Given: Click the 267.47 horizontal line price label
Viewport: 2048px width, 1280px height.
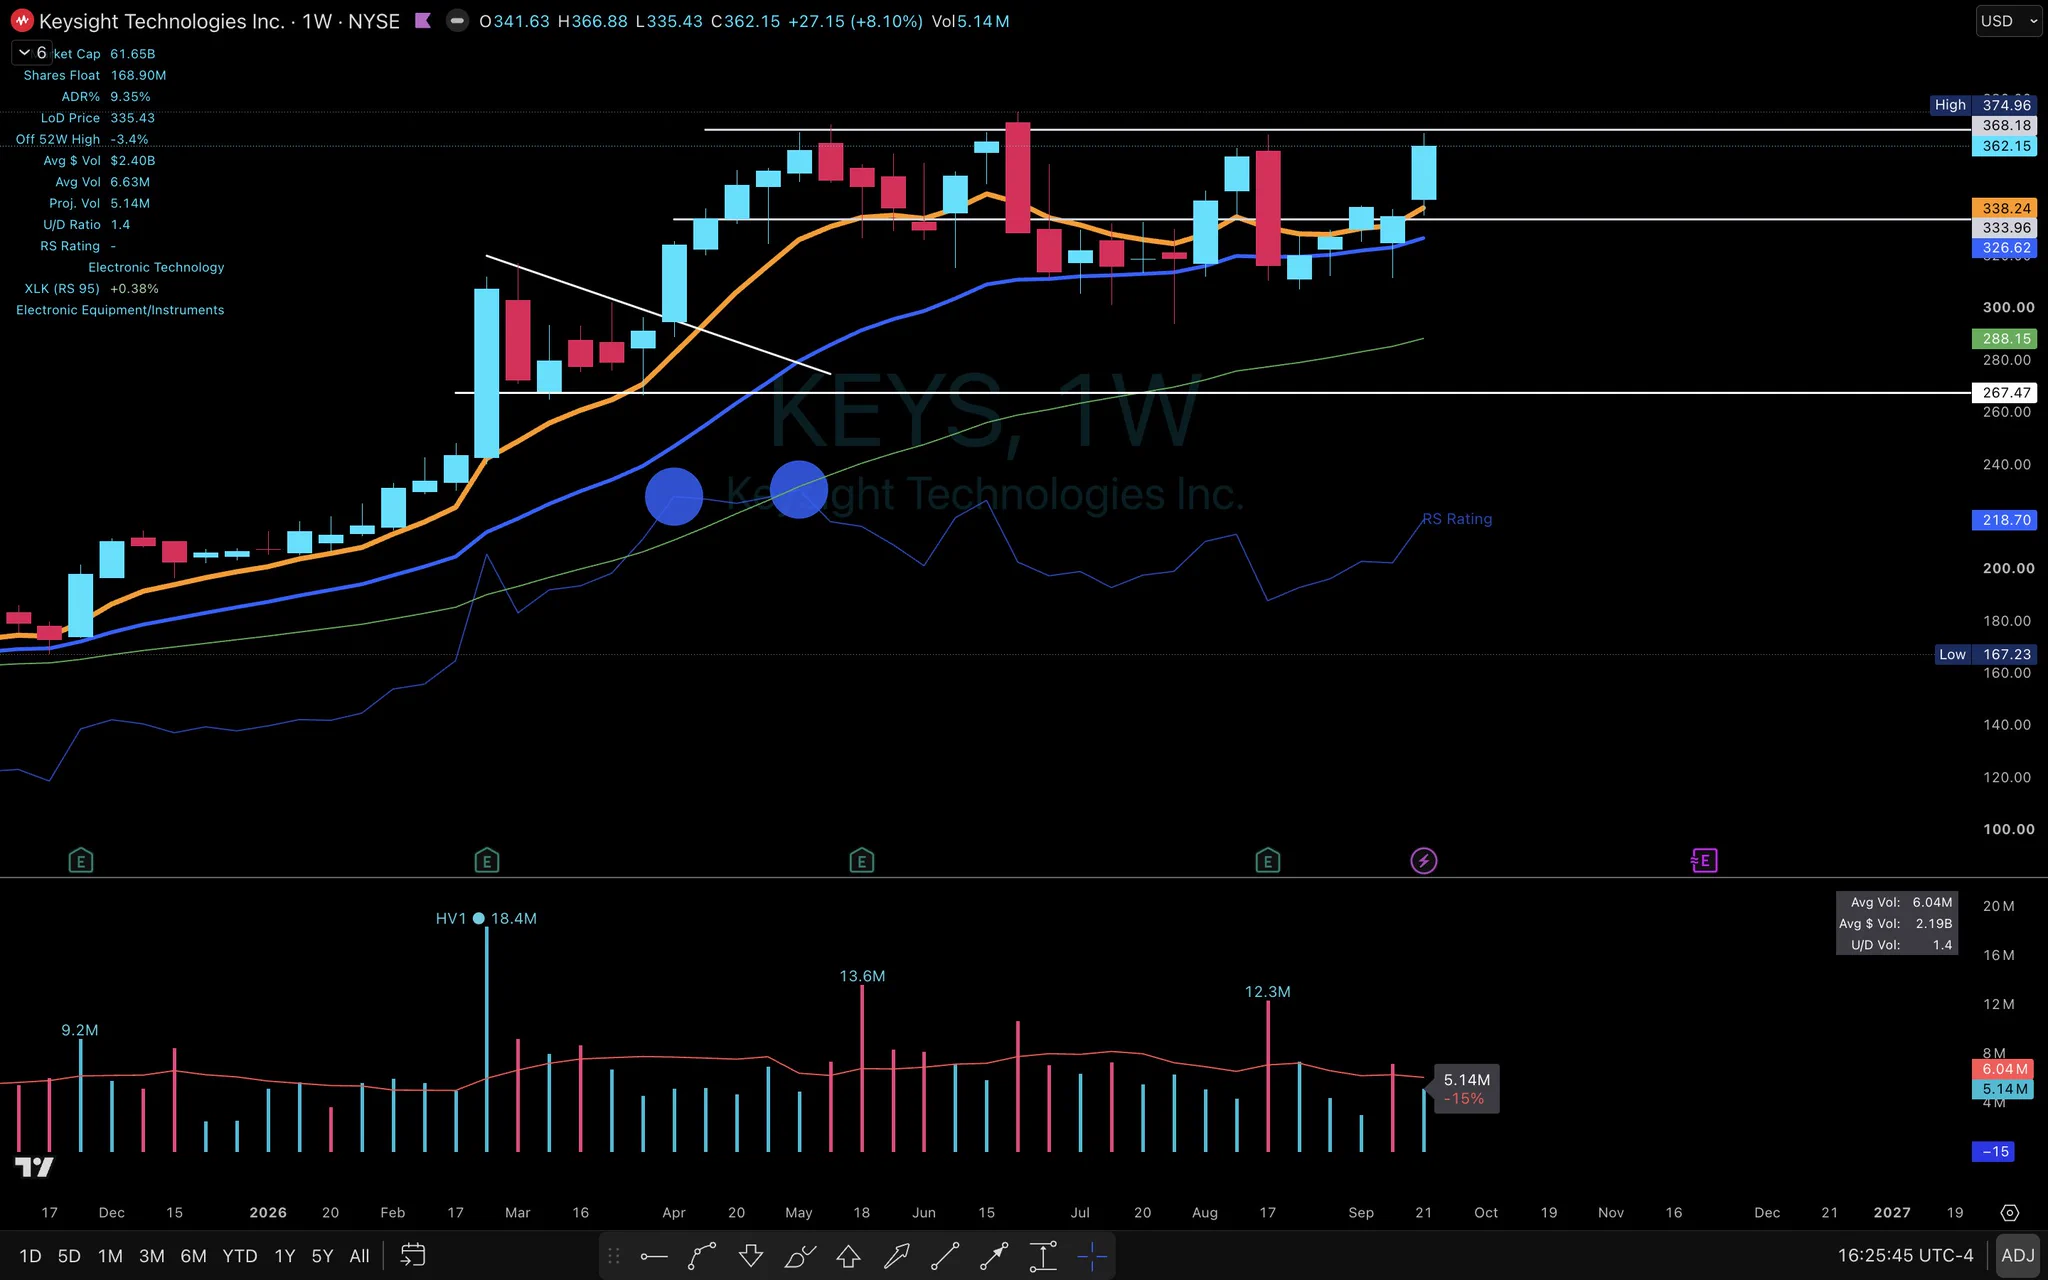Looking at the screenshot, I should pos(2005,393).
